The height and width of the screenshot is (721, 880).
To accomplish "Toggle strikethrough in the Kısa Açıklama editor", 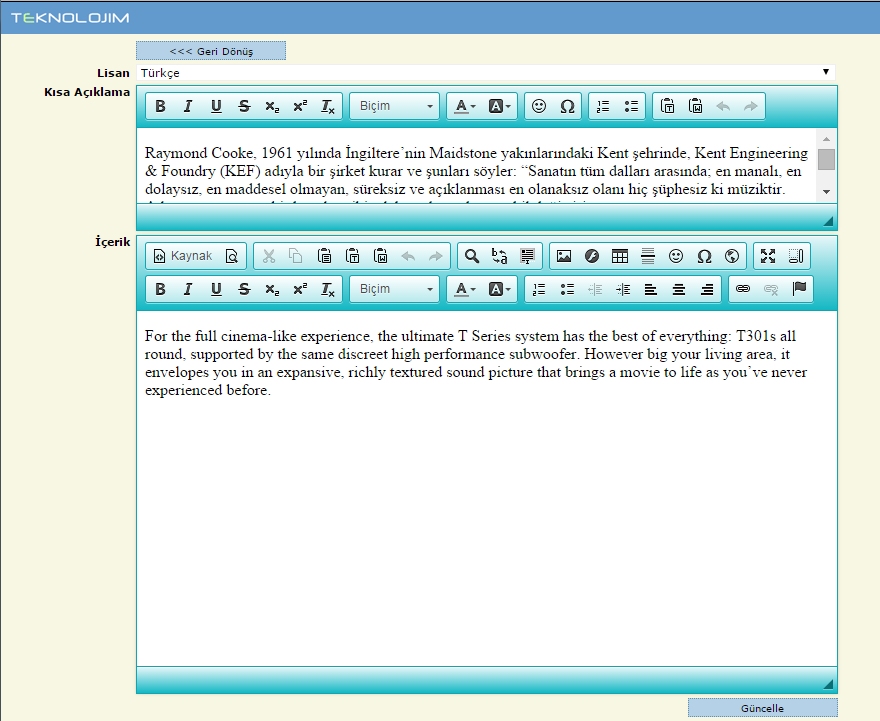I will point(244,106).
